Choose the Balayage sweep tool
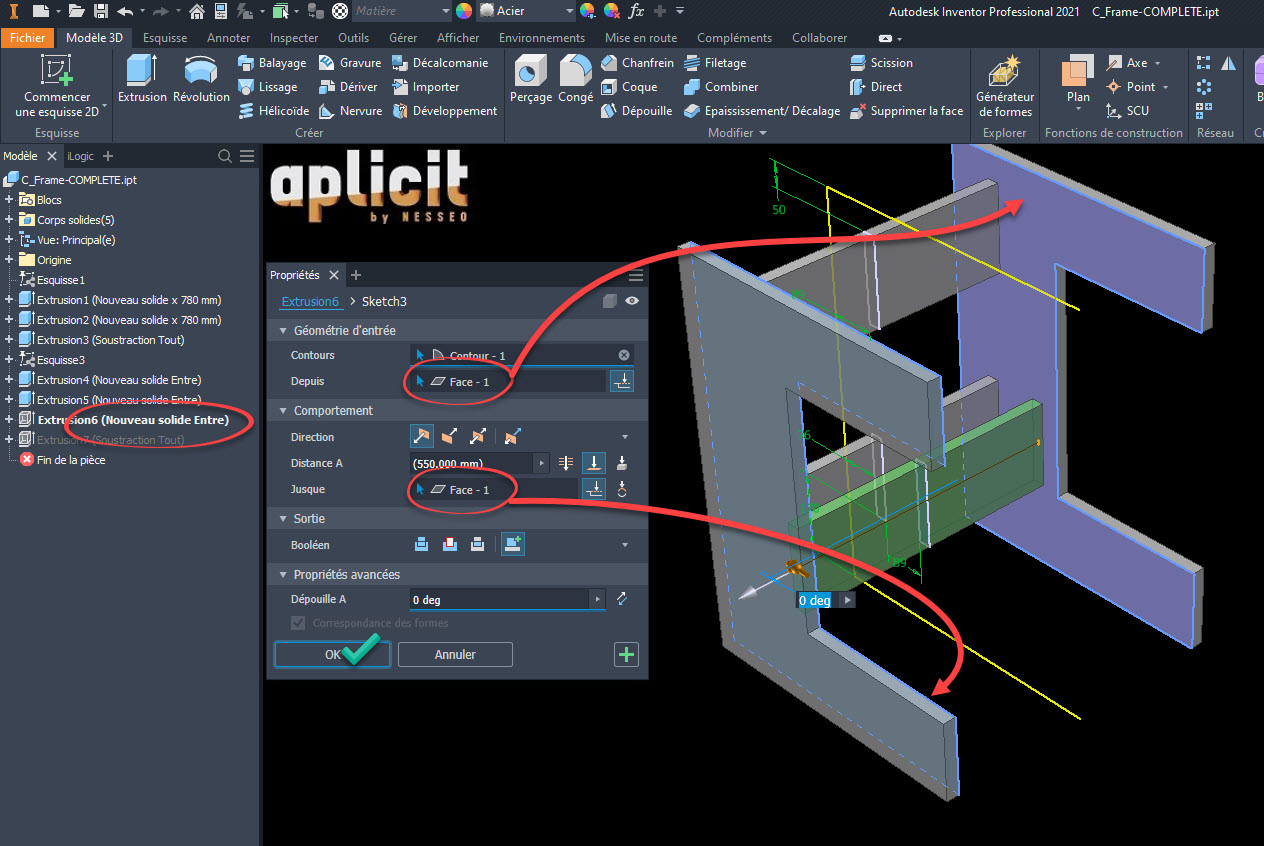Viewport: 1264px width, 846px height. click(272, 62)
